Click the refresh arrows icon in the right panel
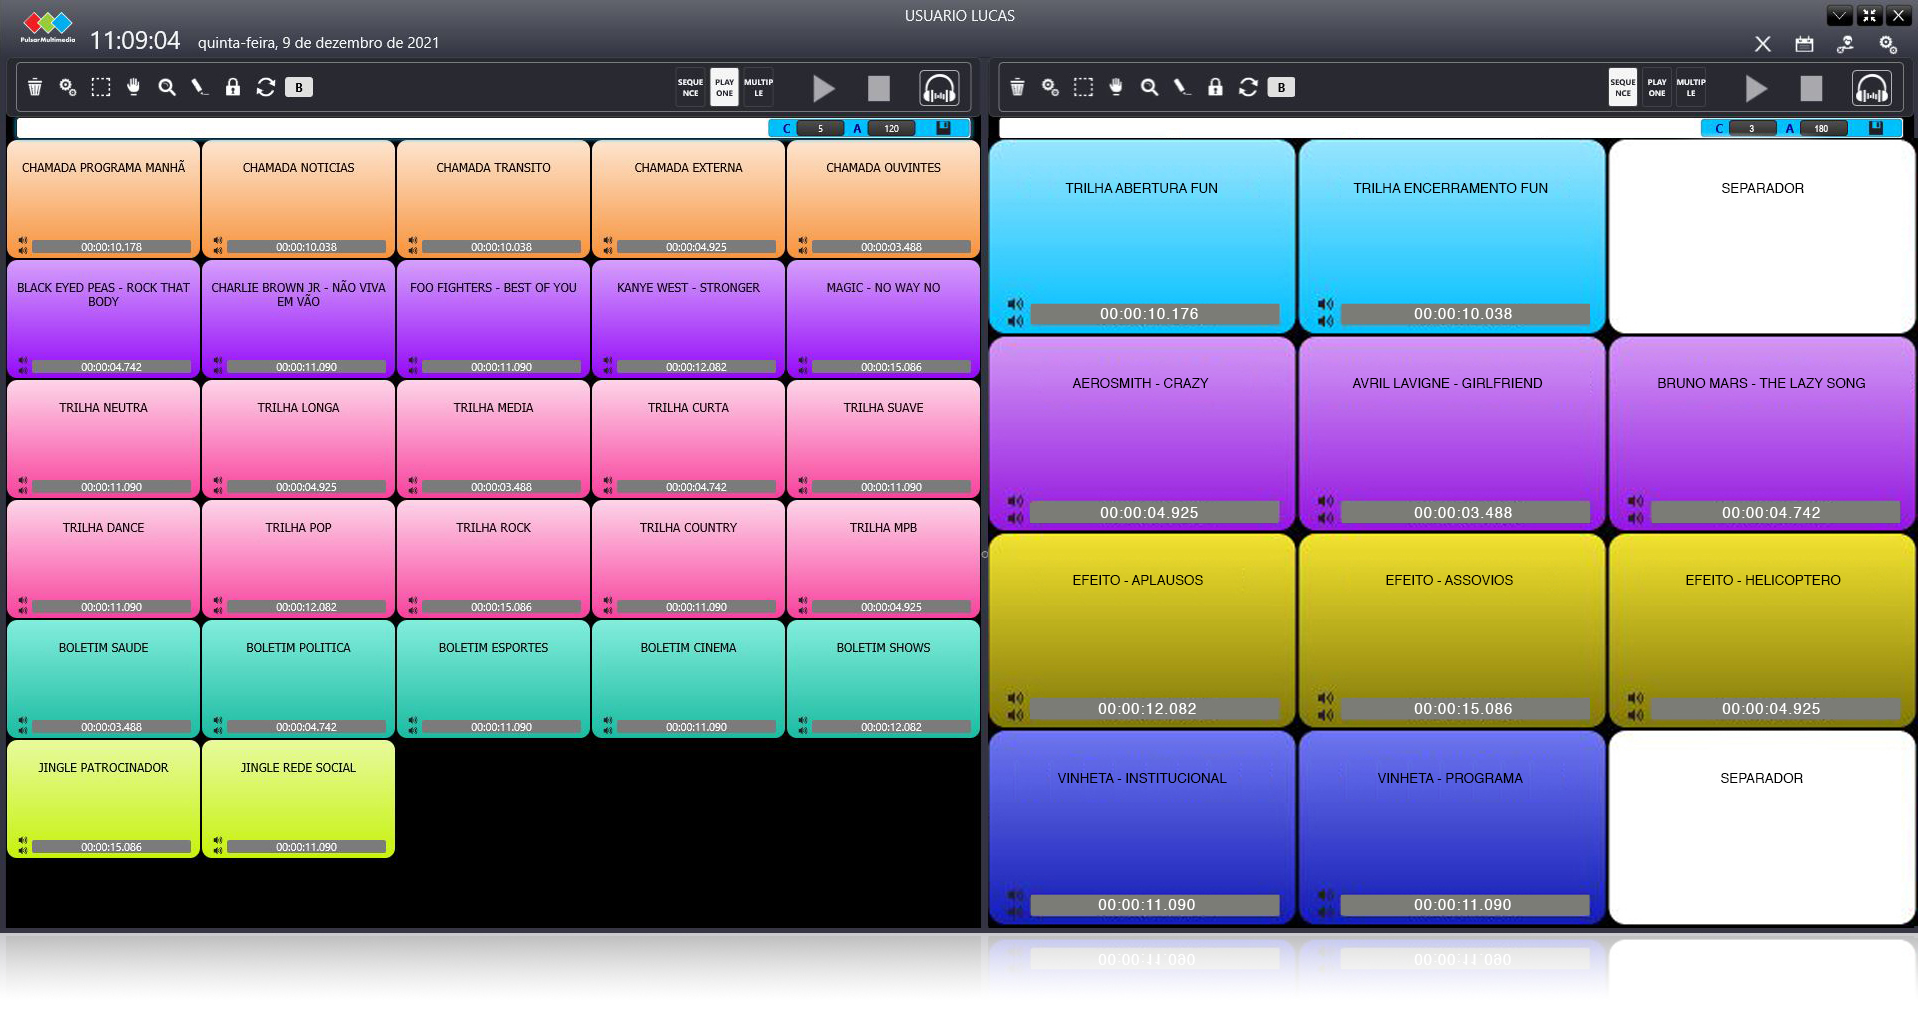The width and height of the screenshot is (1918, 1036). click(x=1248, y=87)
